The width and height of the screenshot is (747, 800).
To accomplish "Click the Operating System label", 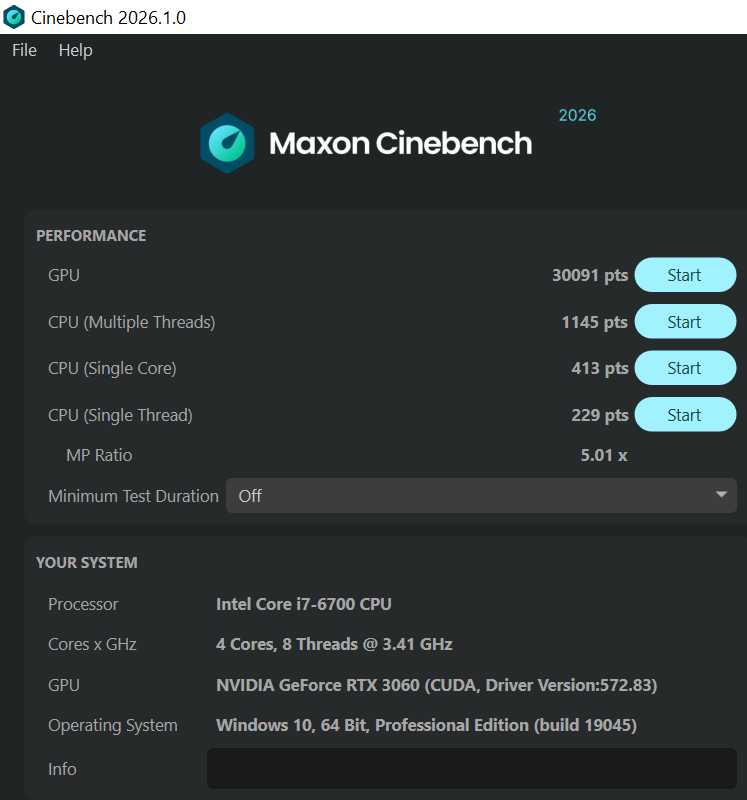I will click(113, 726).
